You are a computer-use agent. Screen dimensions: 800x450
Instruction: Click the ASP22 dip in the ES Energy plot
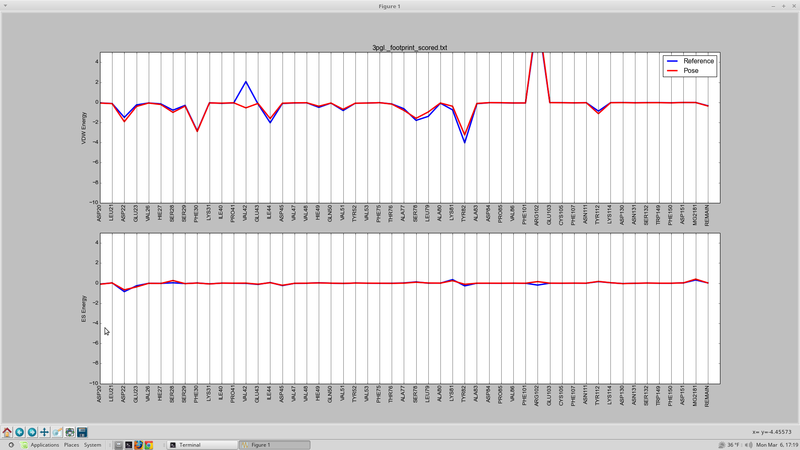point(124,291)
